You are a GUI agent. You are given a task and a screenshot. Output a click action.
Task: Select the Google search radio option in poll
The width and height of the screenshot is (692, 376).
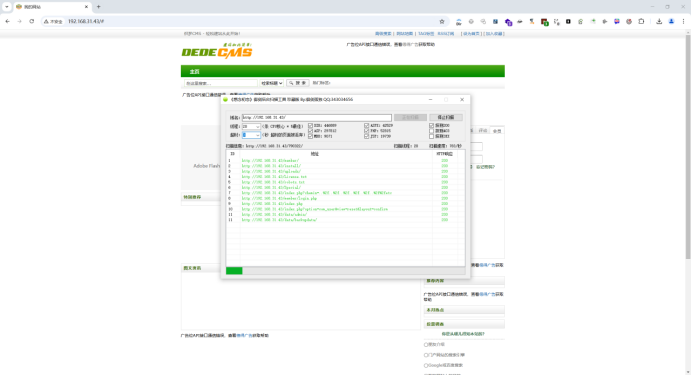(426, 365)
